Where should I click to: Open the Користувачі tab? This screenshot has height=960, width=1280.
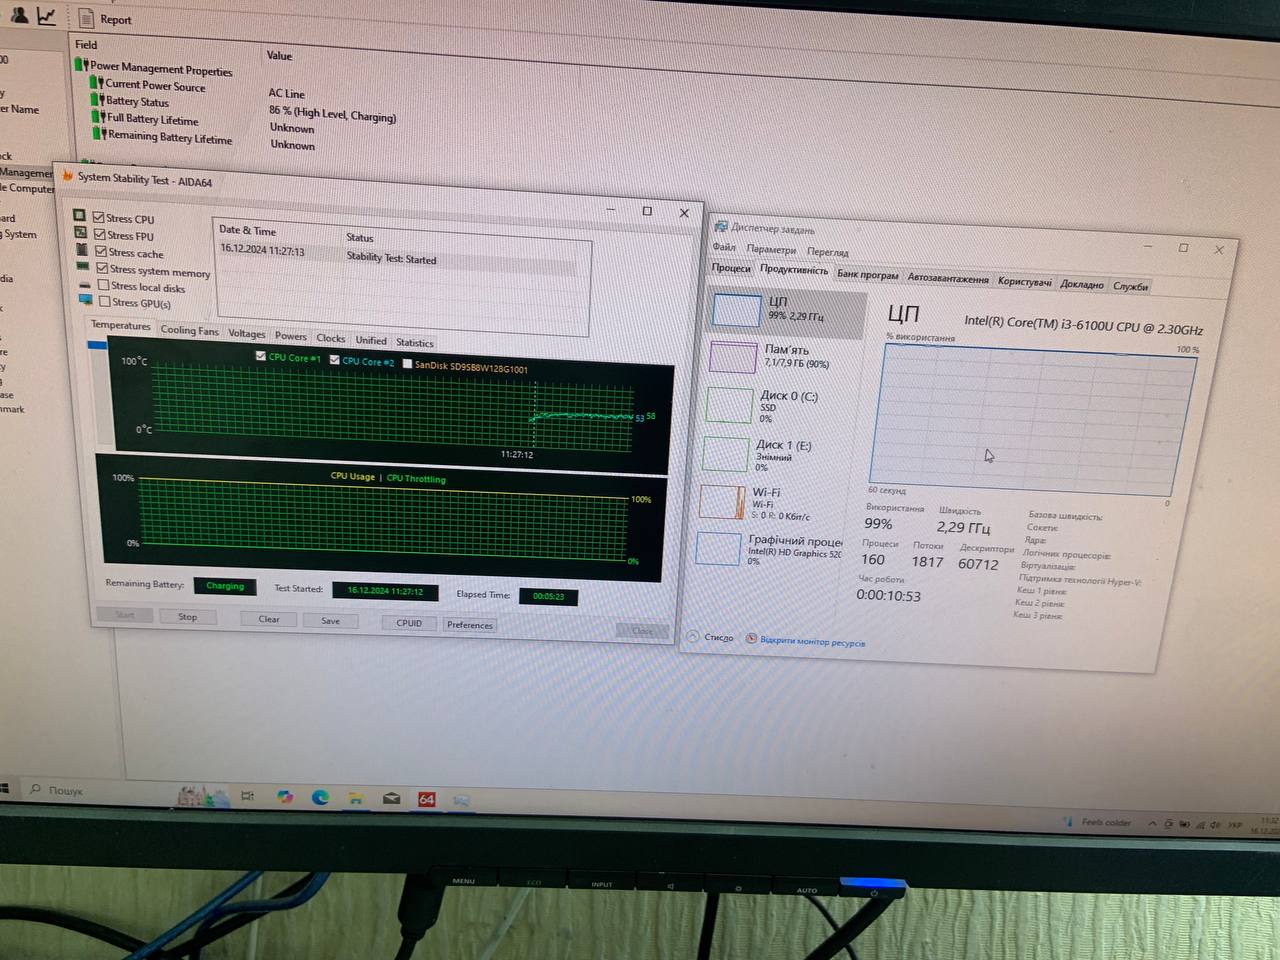coord(1024,282)
